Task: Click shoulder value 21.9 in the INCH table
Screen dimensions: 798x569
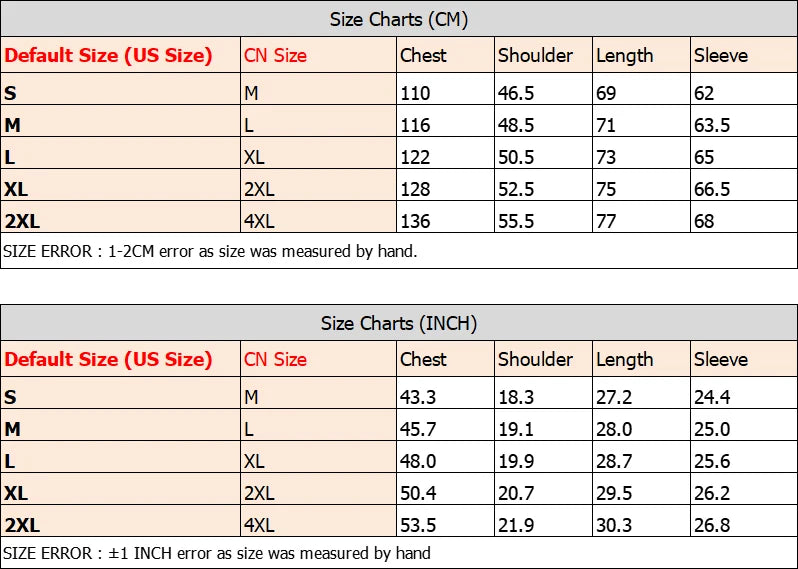Action: point(516,525)
